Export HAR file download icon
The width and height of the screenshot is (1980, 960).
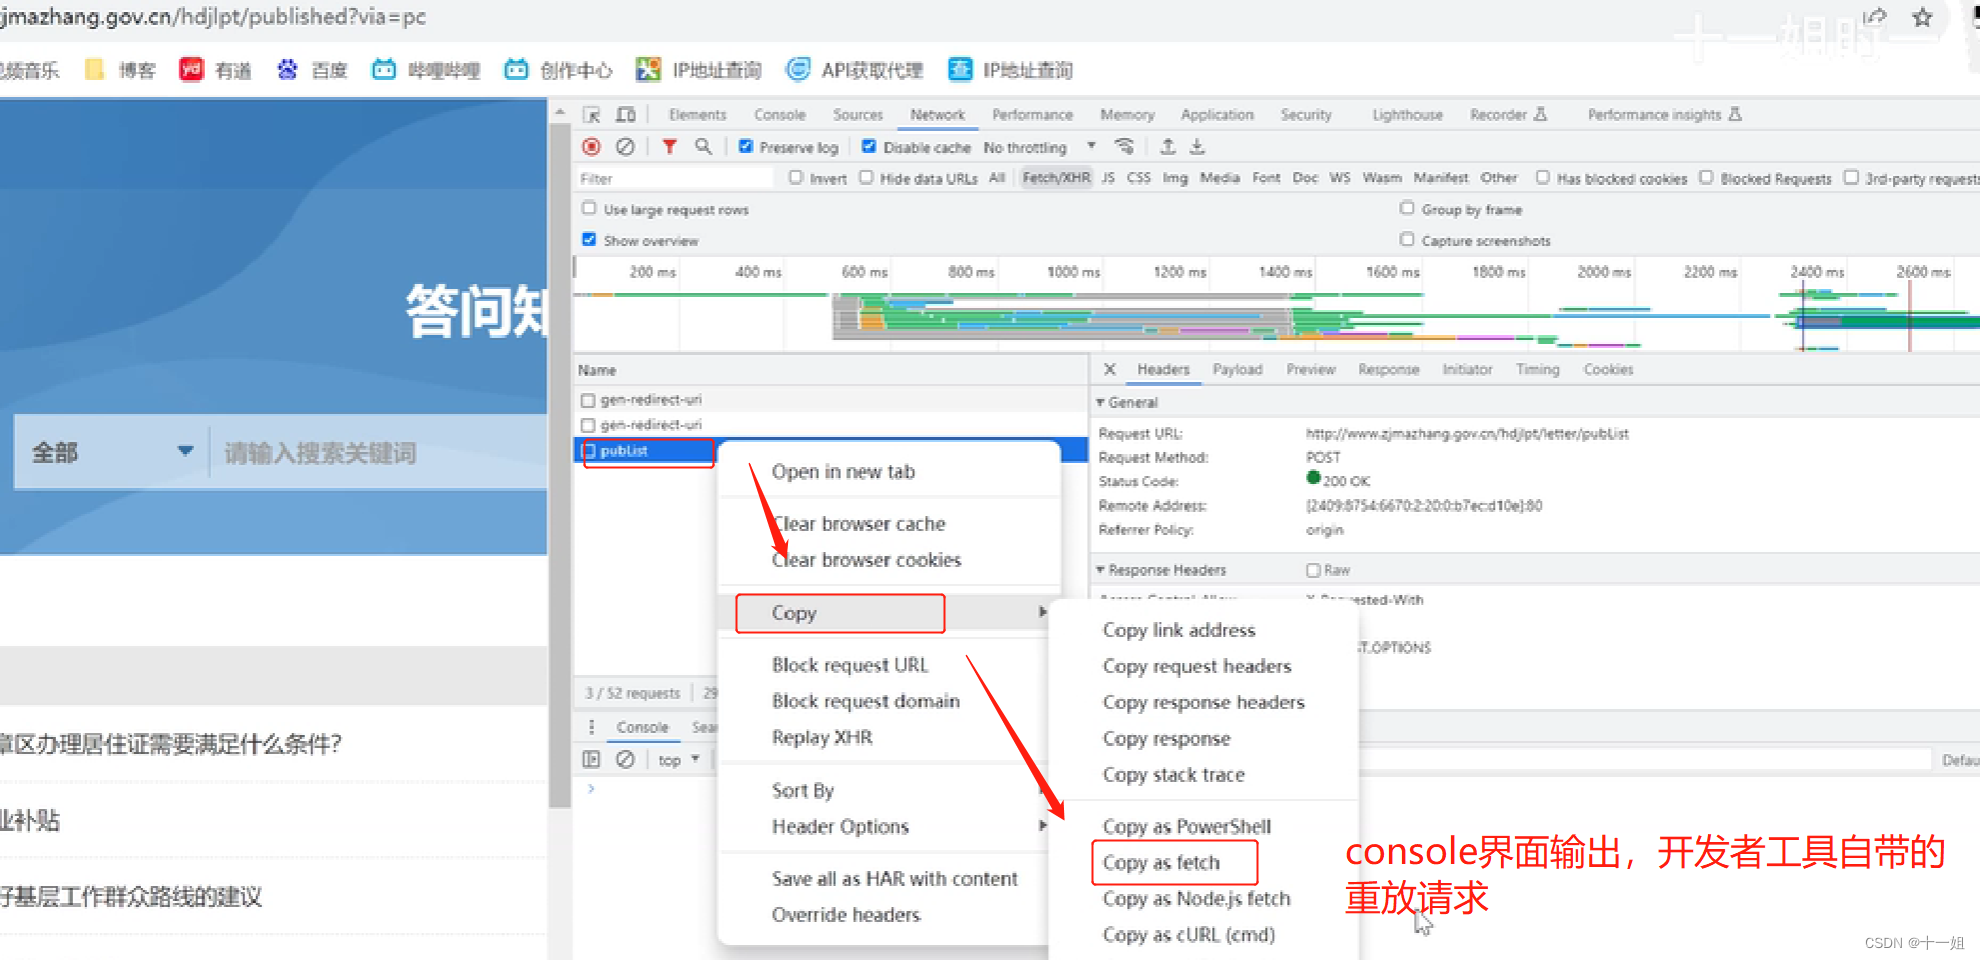tap(1197, 147)
